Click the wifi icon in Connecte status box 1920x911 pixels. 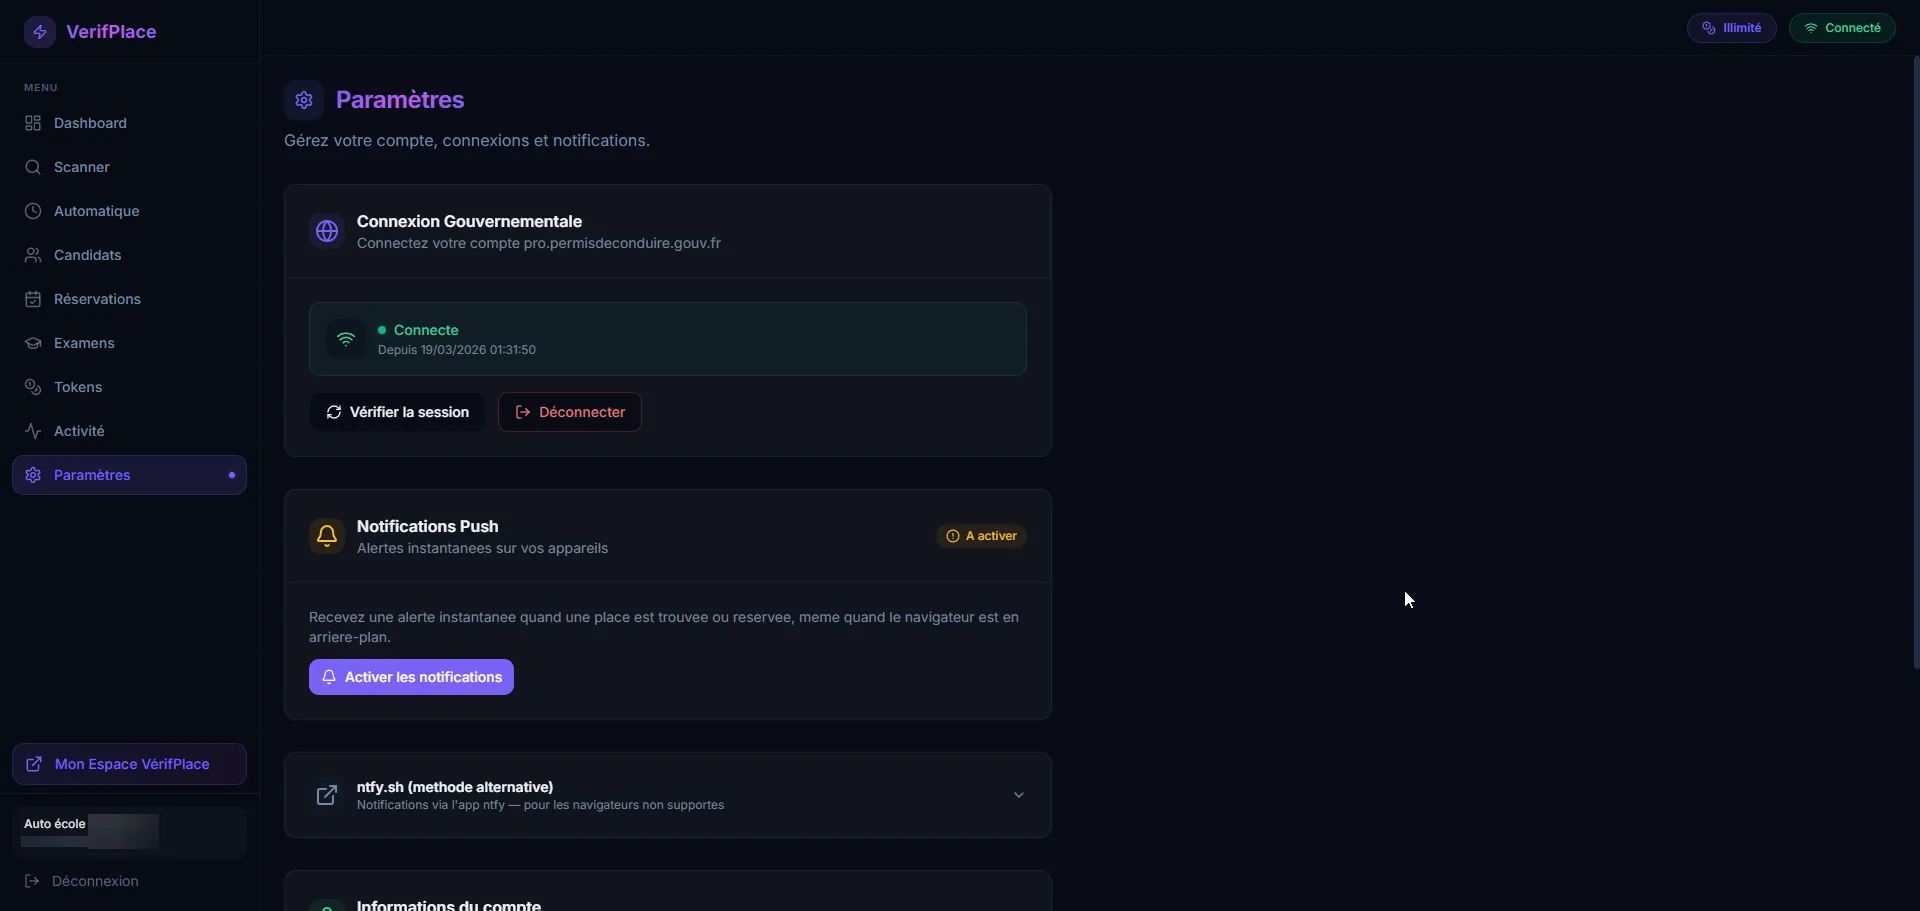[346, 339]
